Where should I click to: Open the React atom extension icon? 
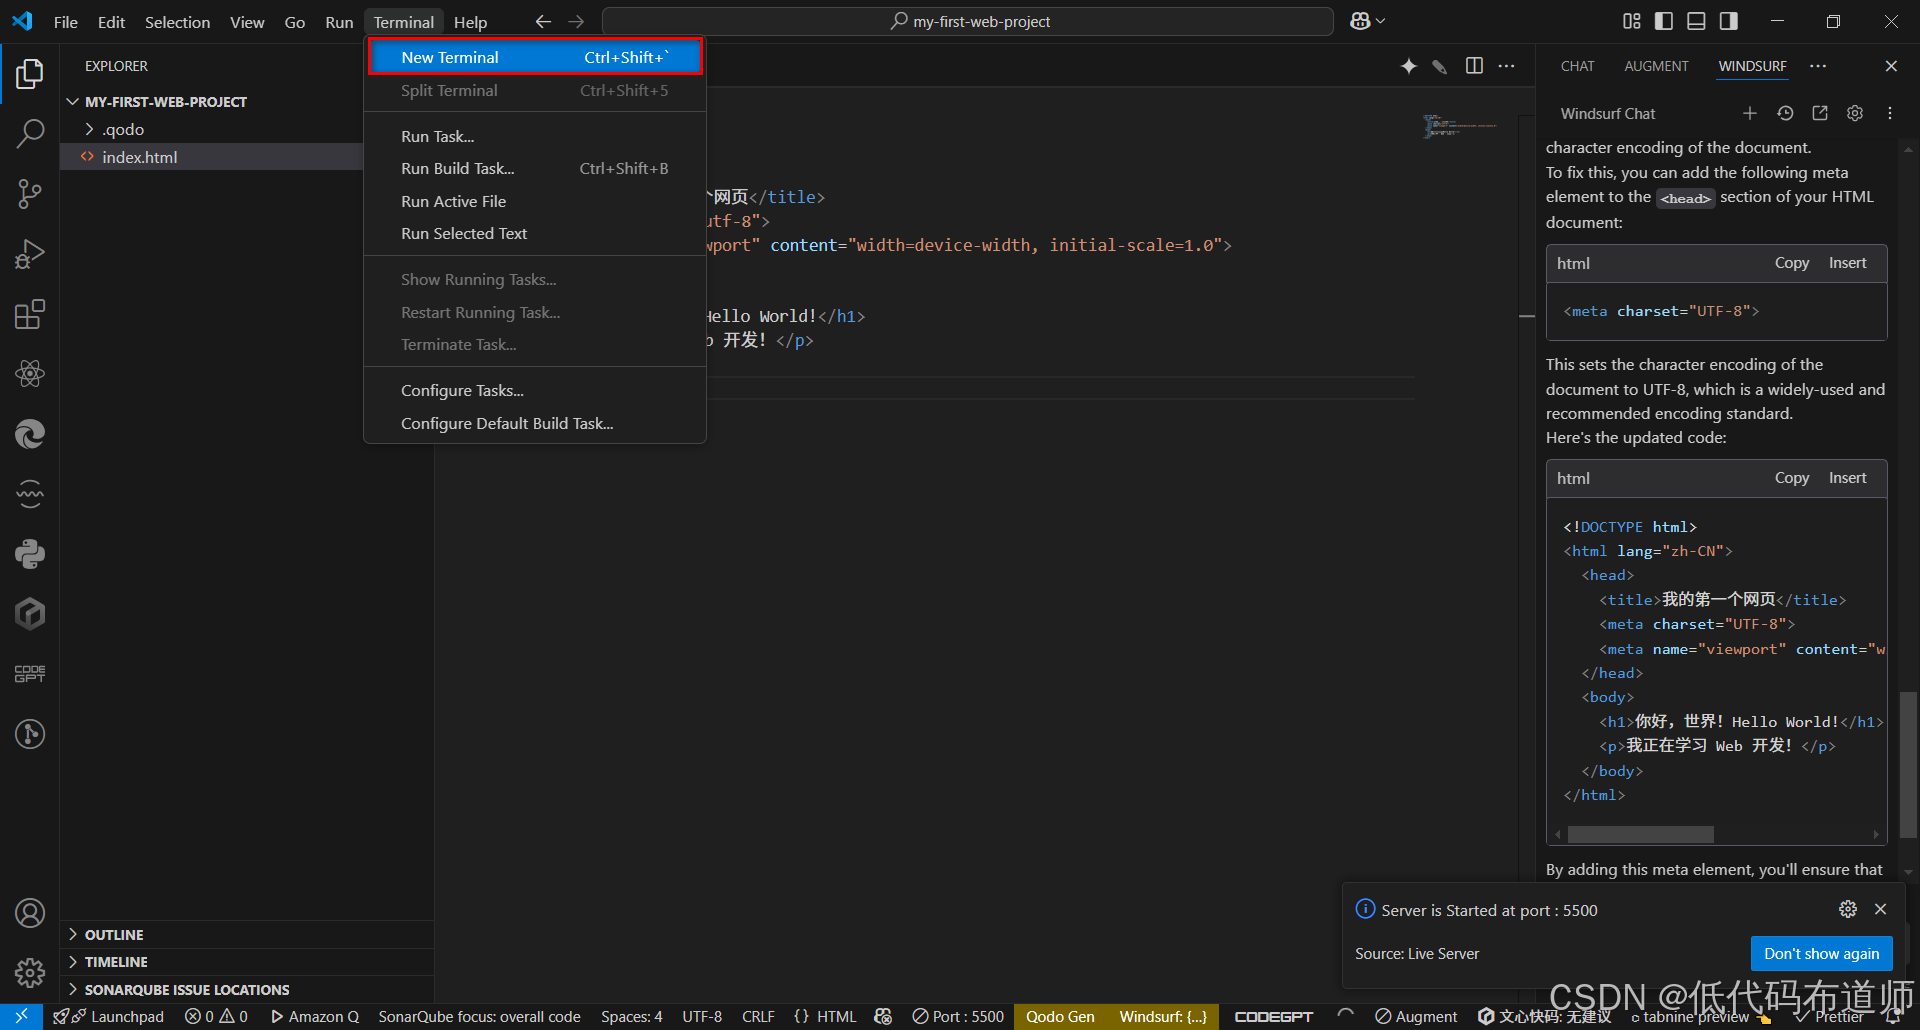[30, 374]
